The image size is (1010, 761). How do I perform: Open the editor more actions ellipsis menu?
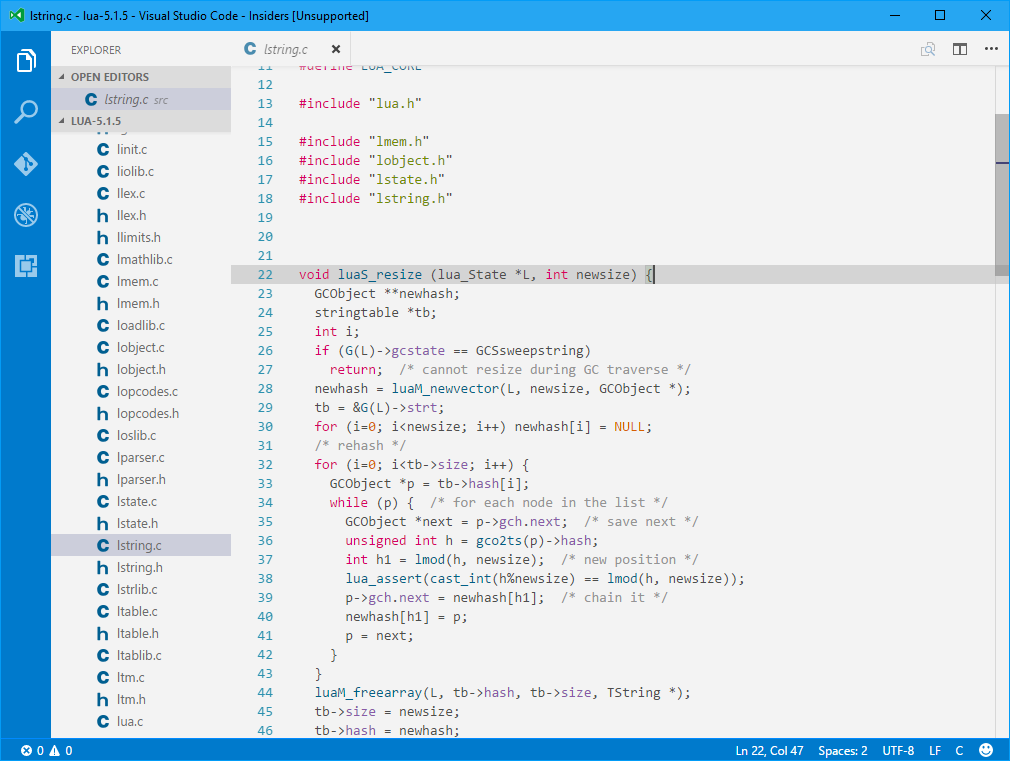[991, 49]
